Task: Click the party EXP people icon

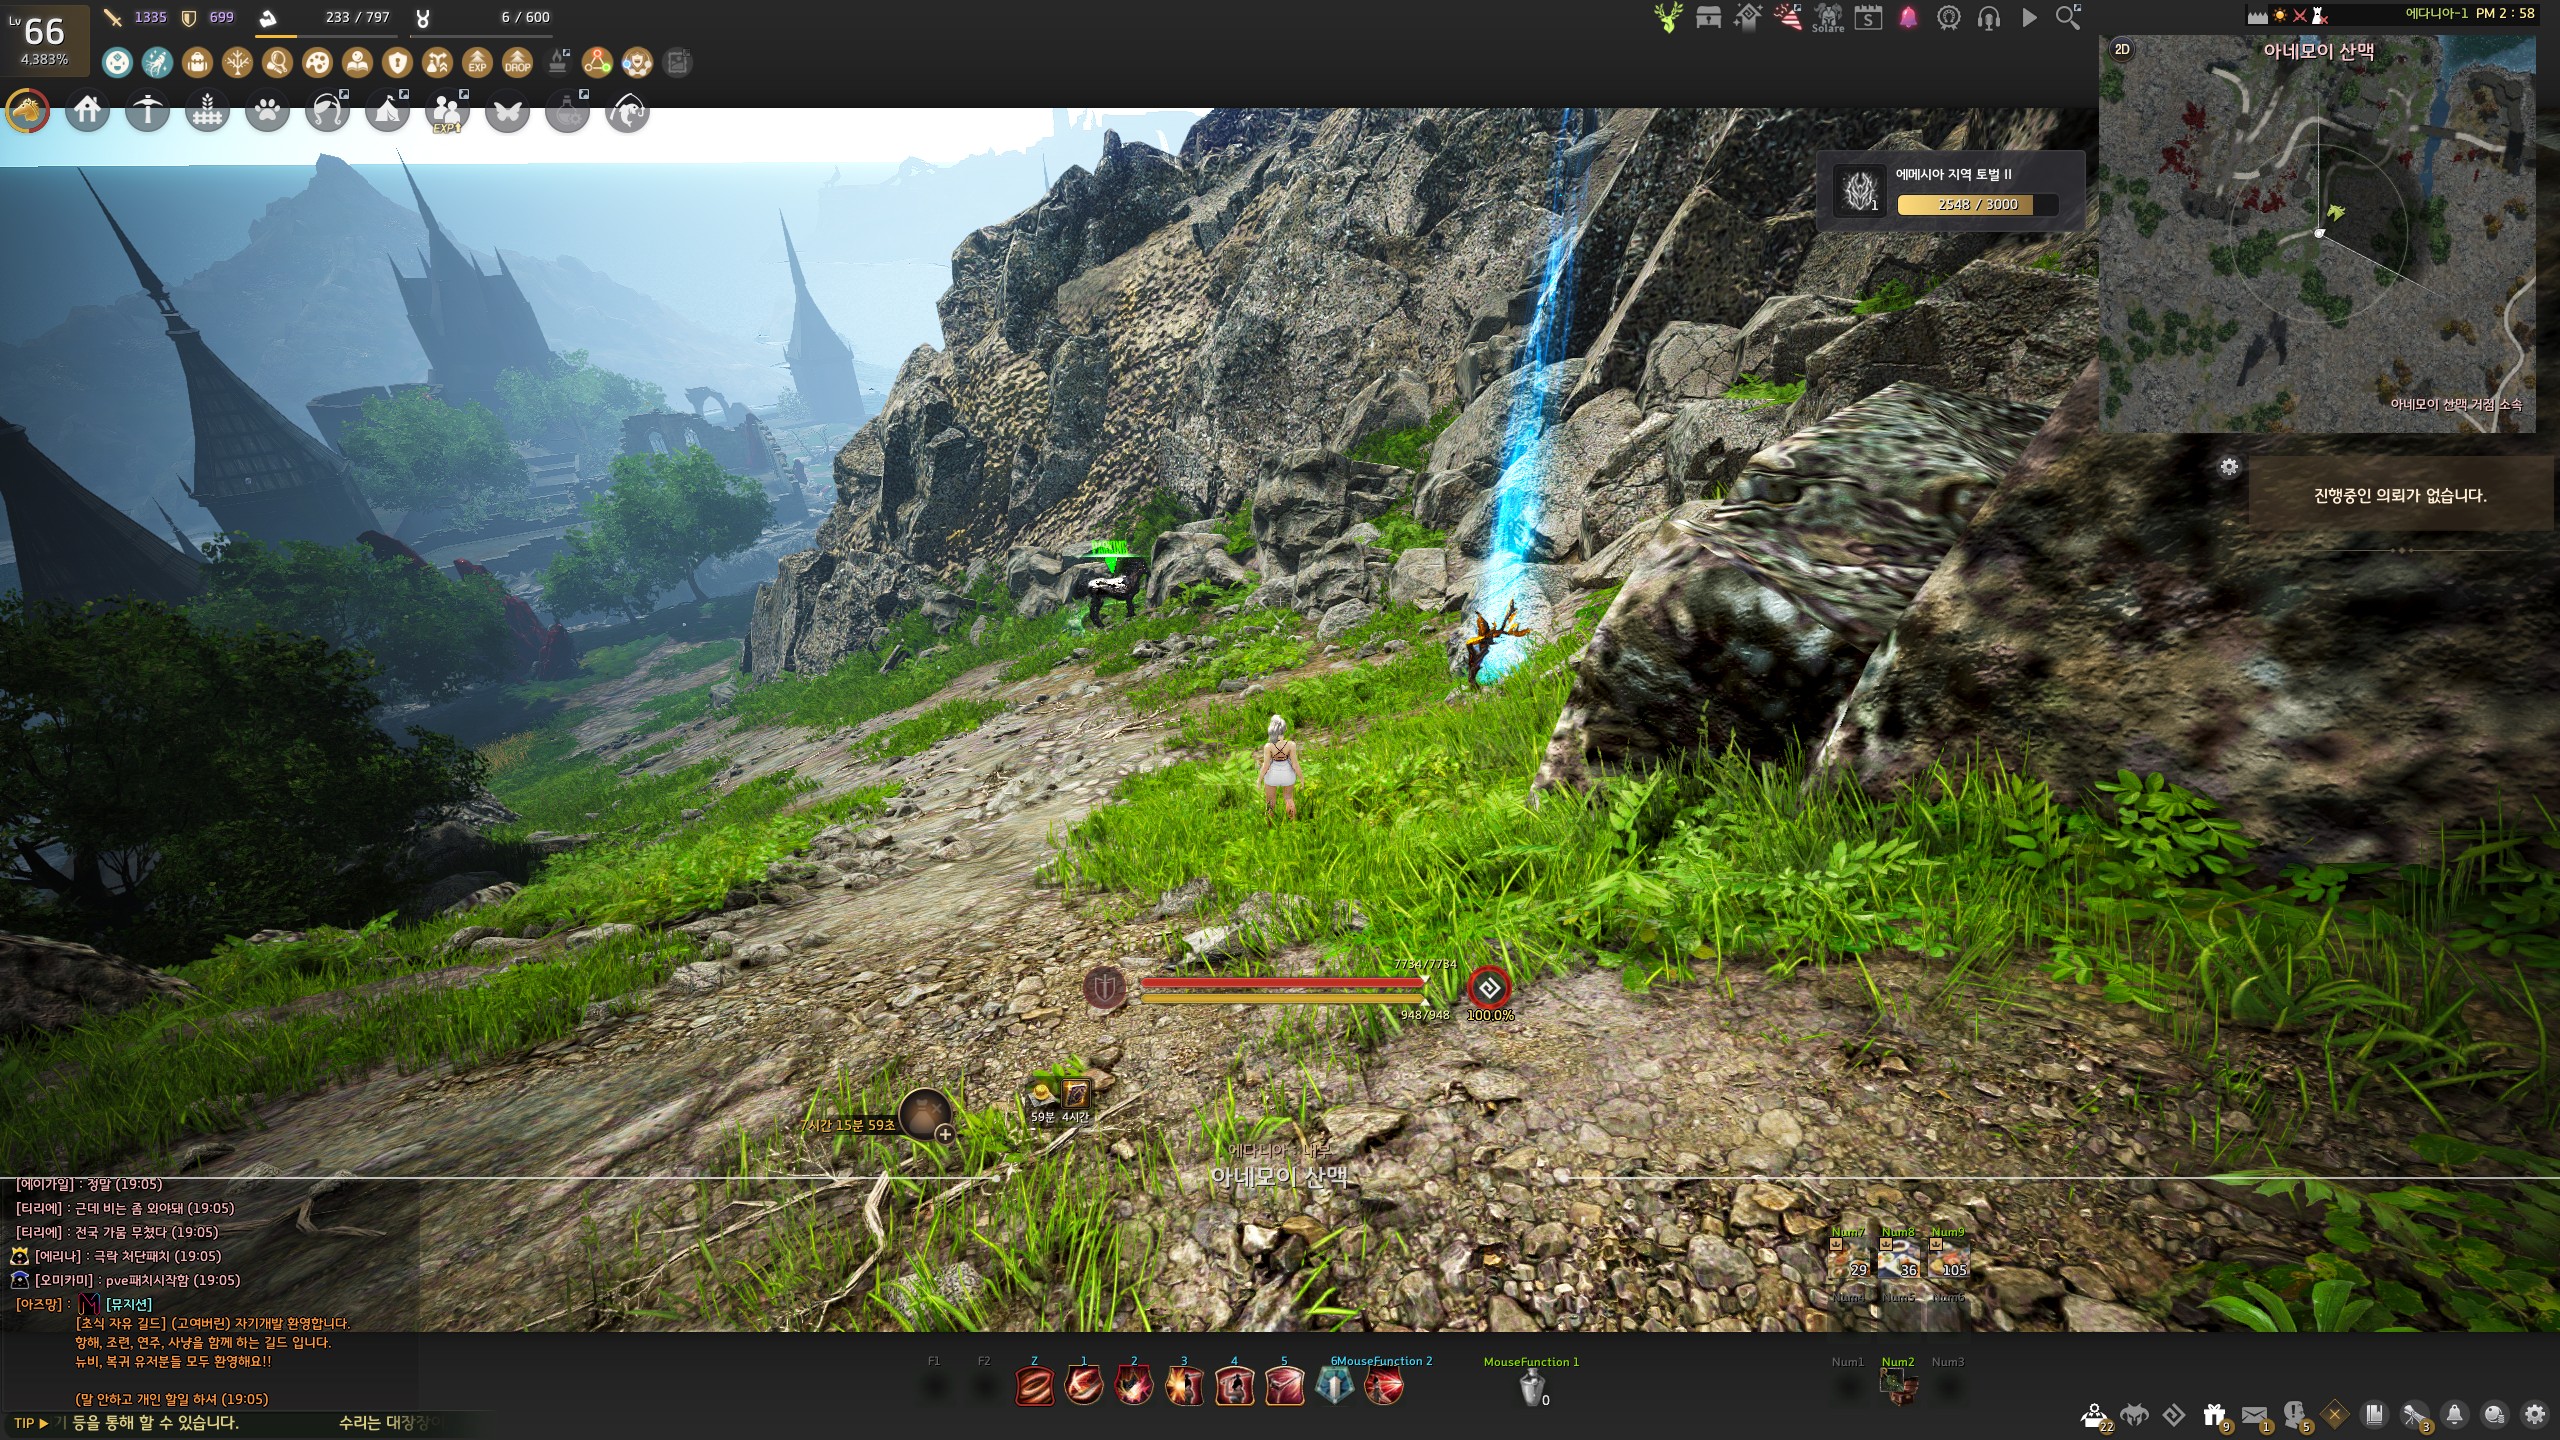Action: 447,111
